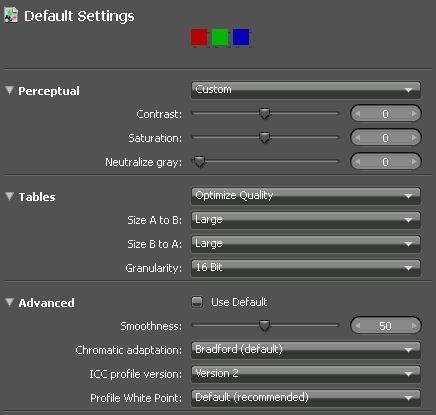Collapse the Tables section triangle
Screen dimensions: 436x415
(x=9, y=196)
